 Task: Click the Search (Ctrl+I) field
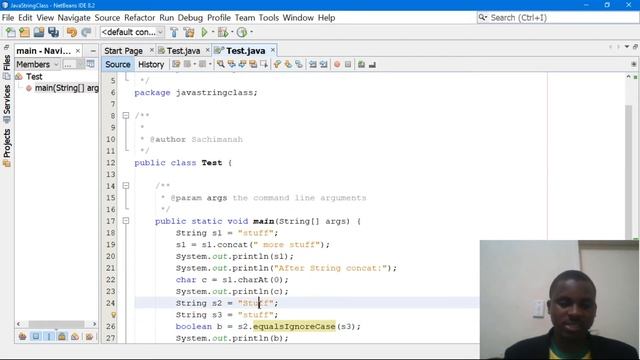click(x=558, y=18)
